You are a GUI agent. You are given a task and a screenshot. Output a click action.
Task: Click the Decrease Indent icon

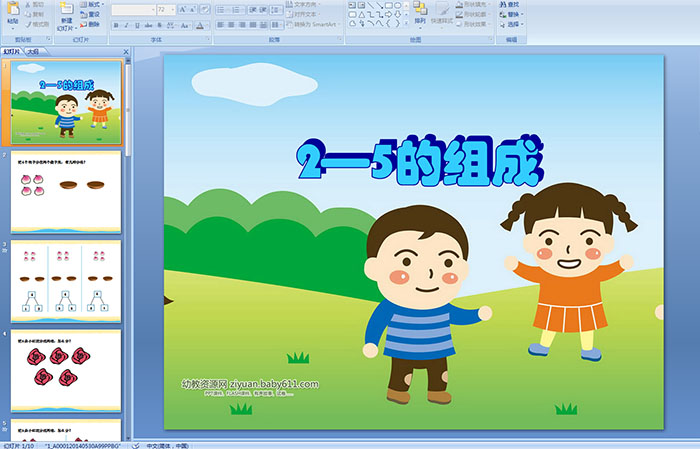(252, 9)
